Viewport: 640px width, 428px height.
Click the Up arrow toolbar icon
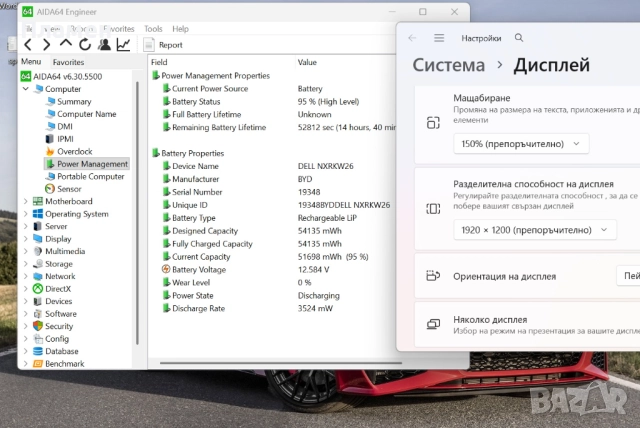[x=66, y=44]
